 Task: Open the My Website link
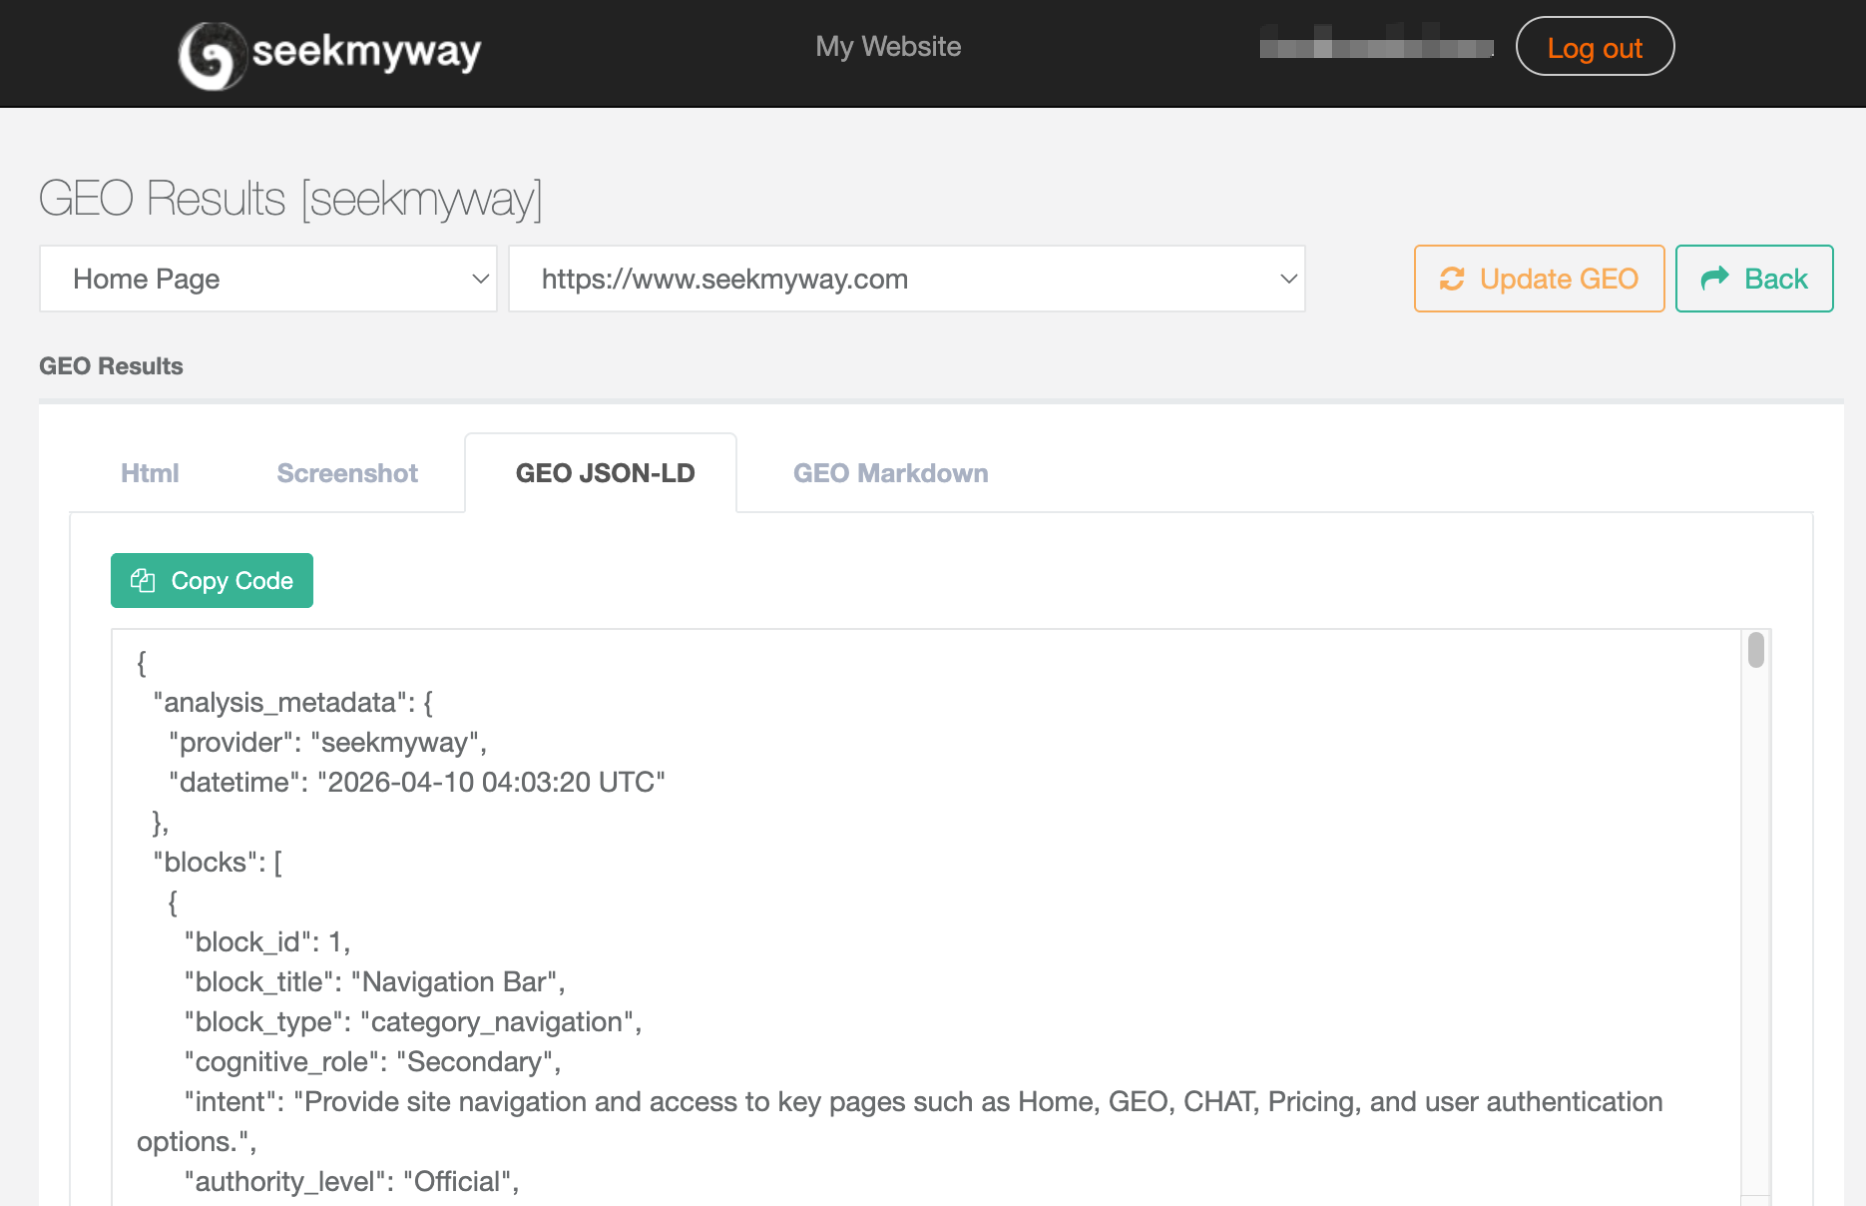(x=888, y=47)
